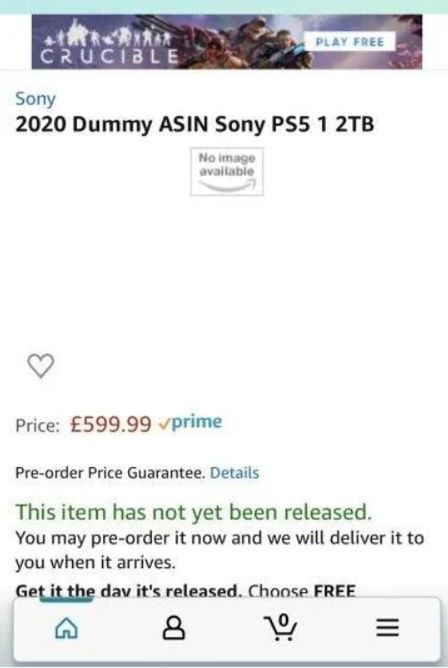Open Pre-order Price Guarantee Details link
The width and height of the screenshot is (448, 668).
coord(234,473)
